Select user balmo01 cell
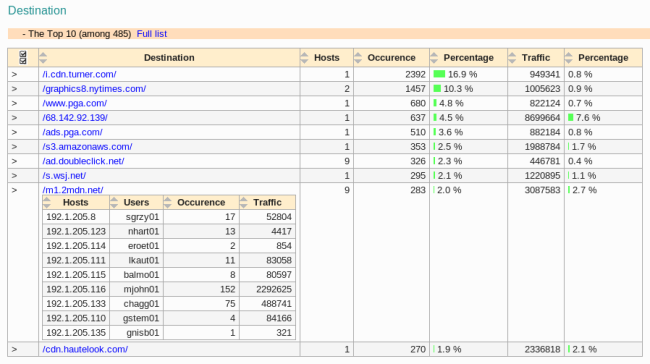The image size is (650, 364). tap(136, 275)
